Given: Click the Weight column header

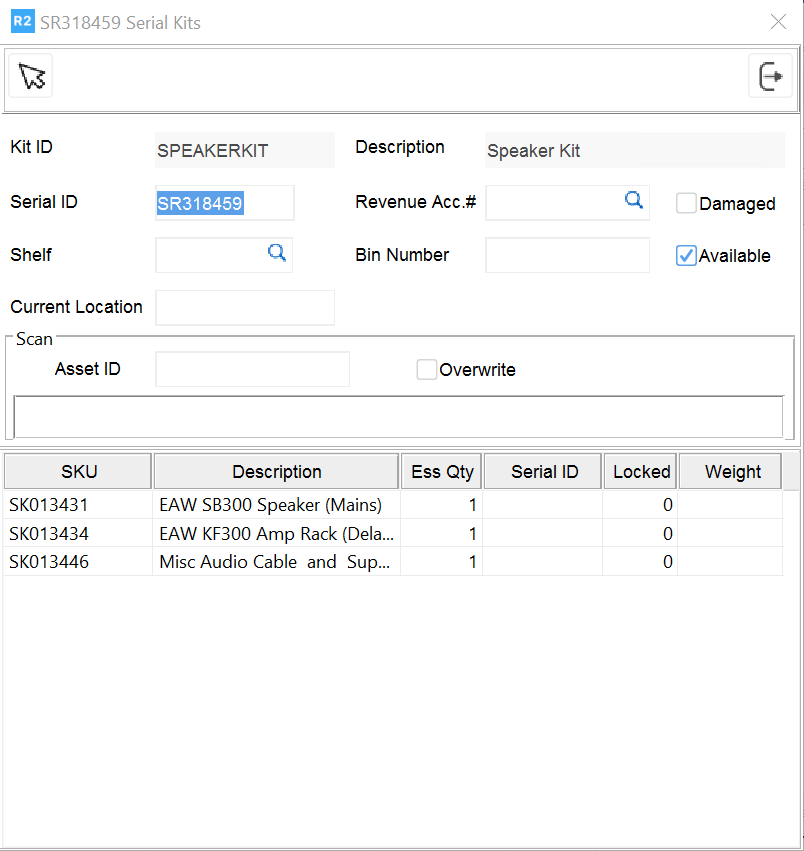Looking at the screenshot, I should pyautogui.click(x=732, y=472).
